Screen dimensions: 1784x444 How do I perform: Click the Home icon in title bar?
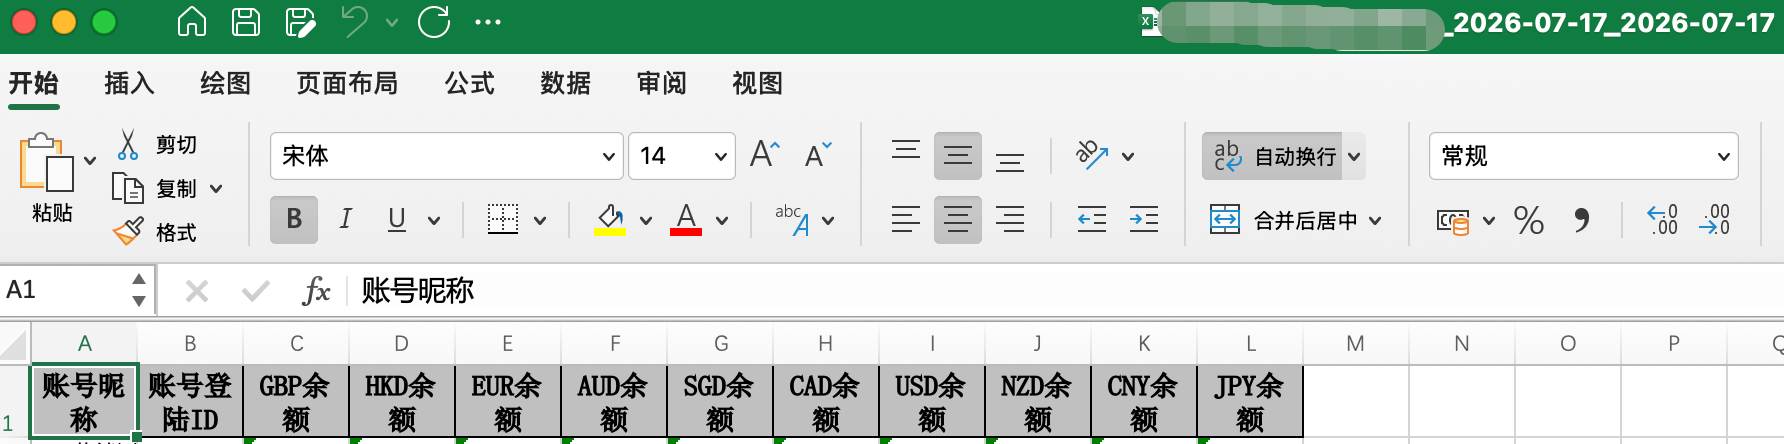click(191, 21)
